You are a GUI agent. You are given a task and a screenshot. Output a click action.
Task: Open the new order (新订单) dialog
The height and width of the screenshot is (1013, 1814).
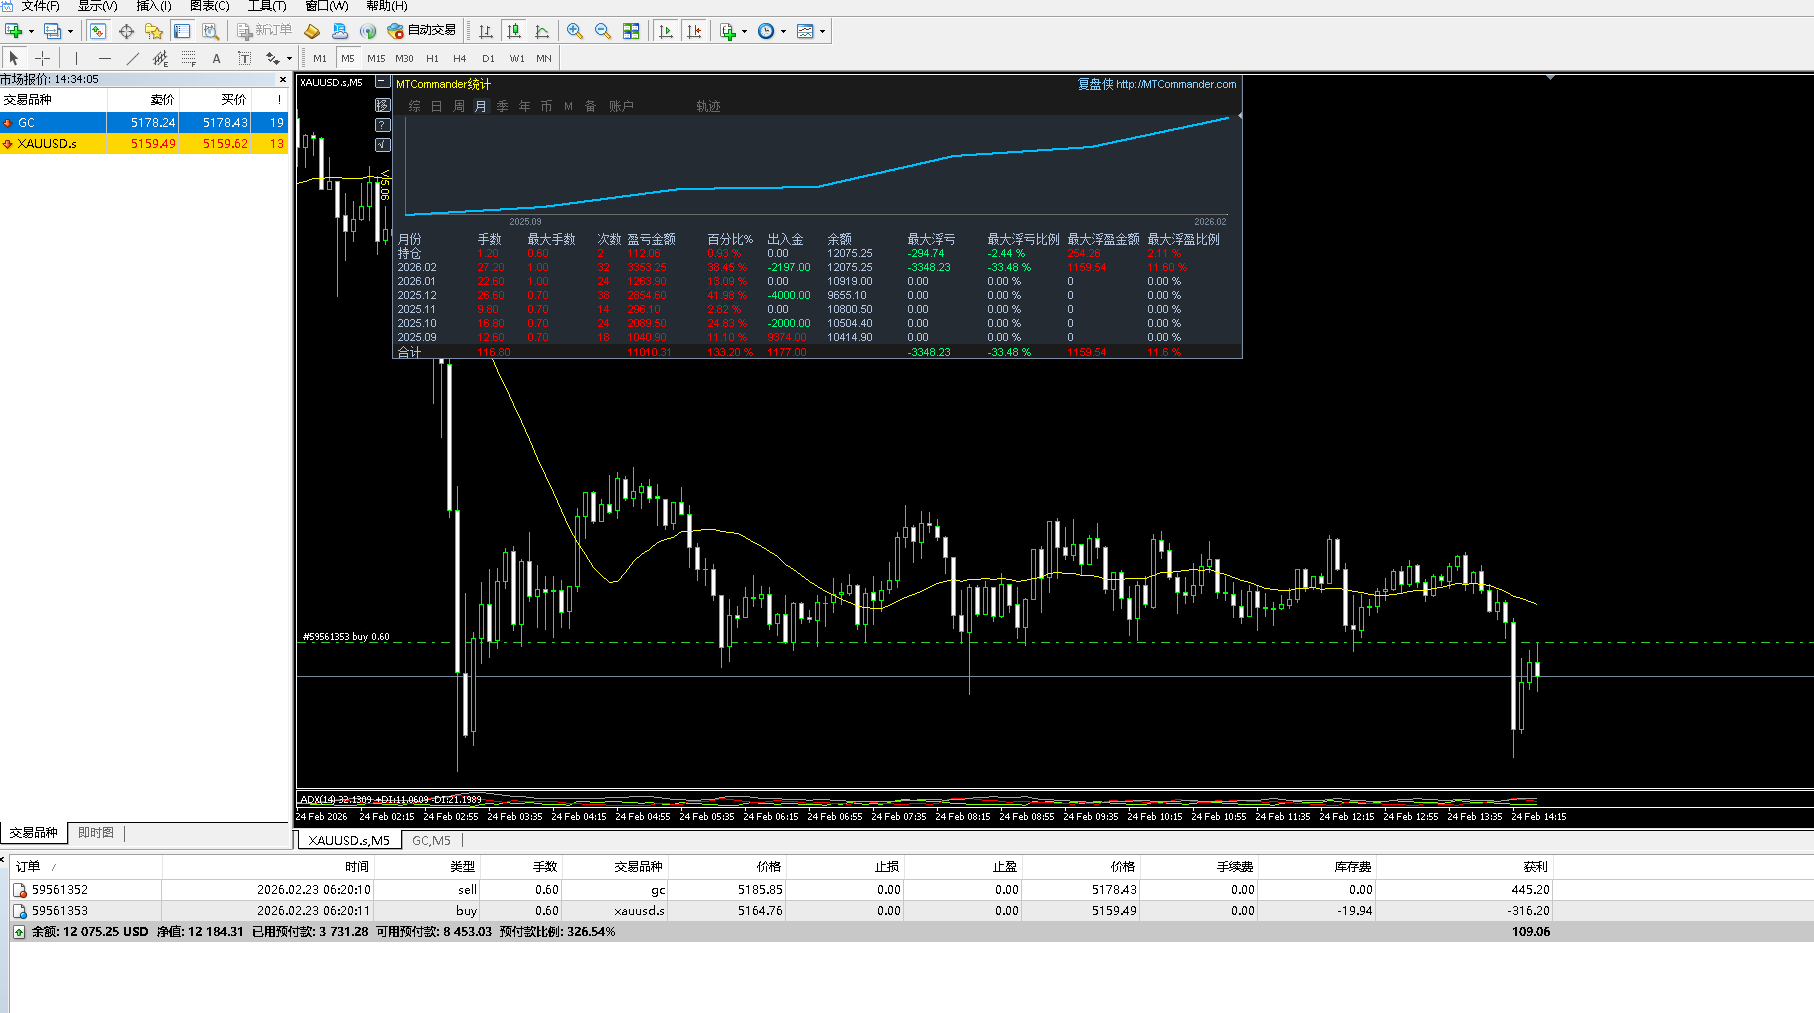point(265,31)
